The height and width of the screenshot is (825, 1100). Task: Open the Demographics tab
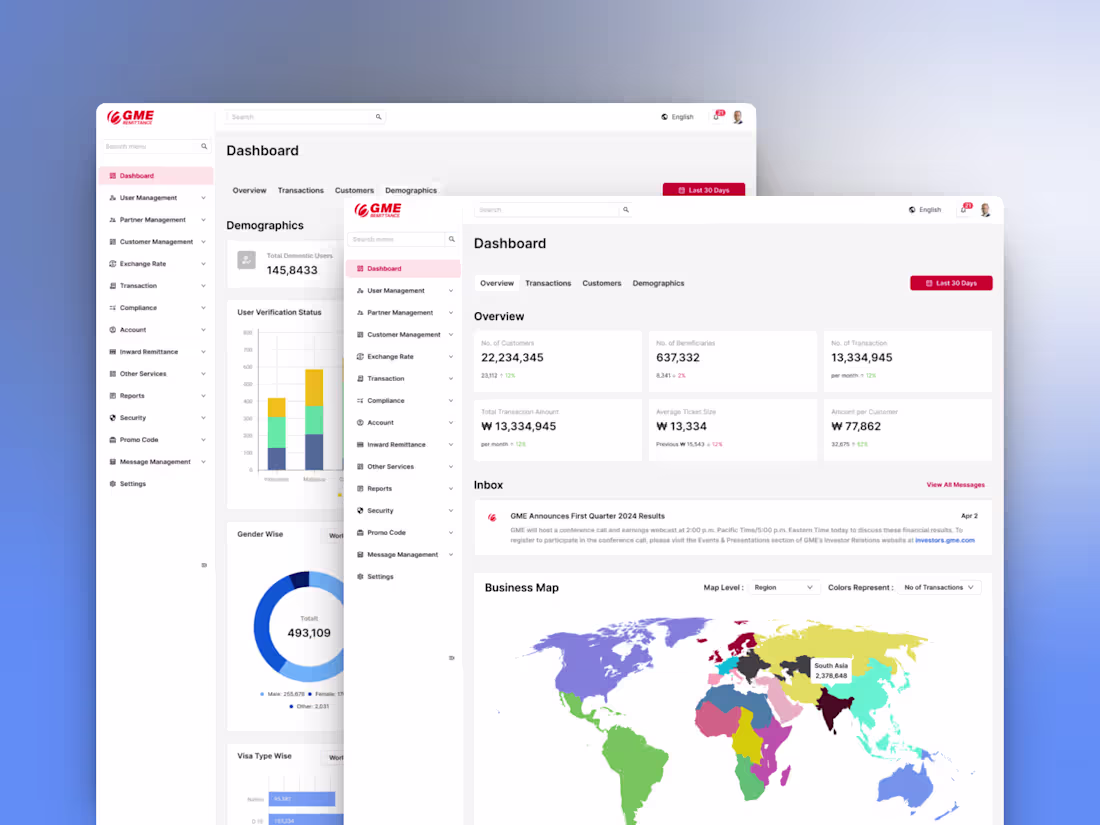pos(658,283)
